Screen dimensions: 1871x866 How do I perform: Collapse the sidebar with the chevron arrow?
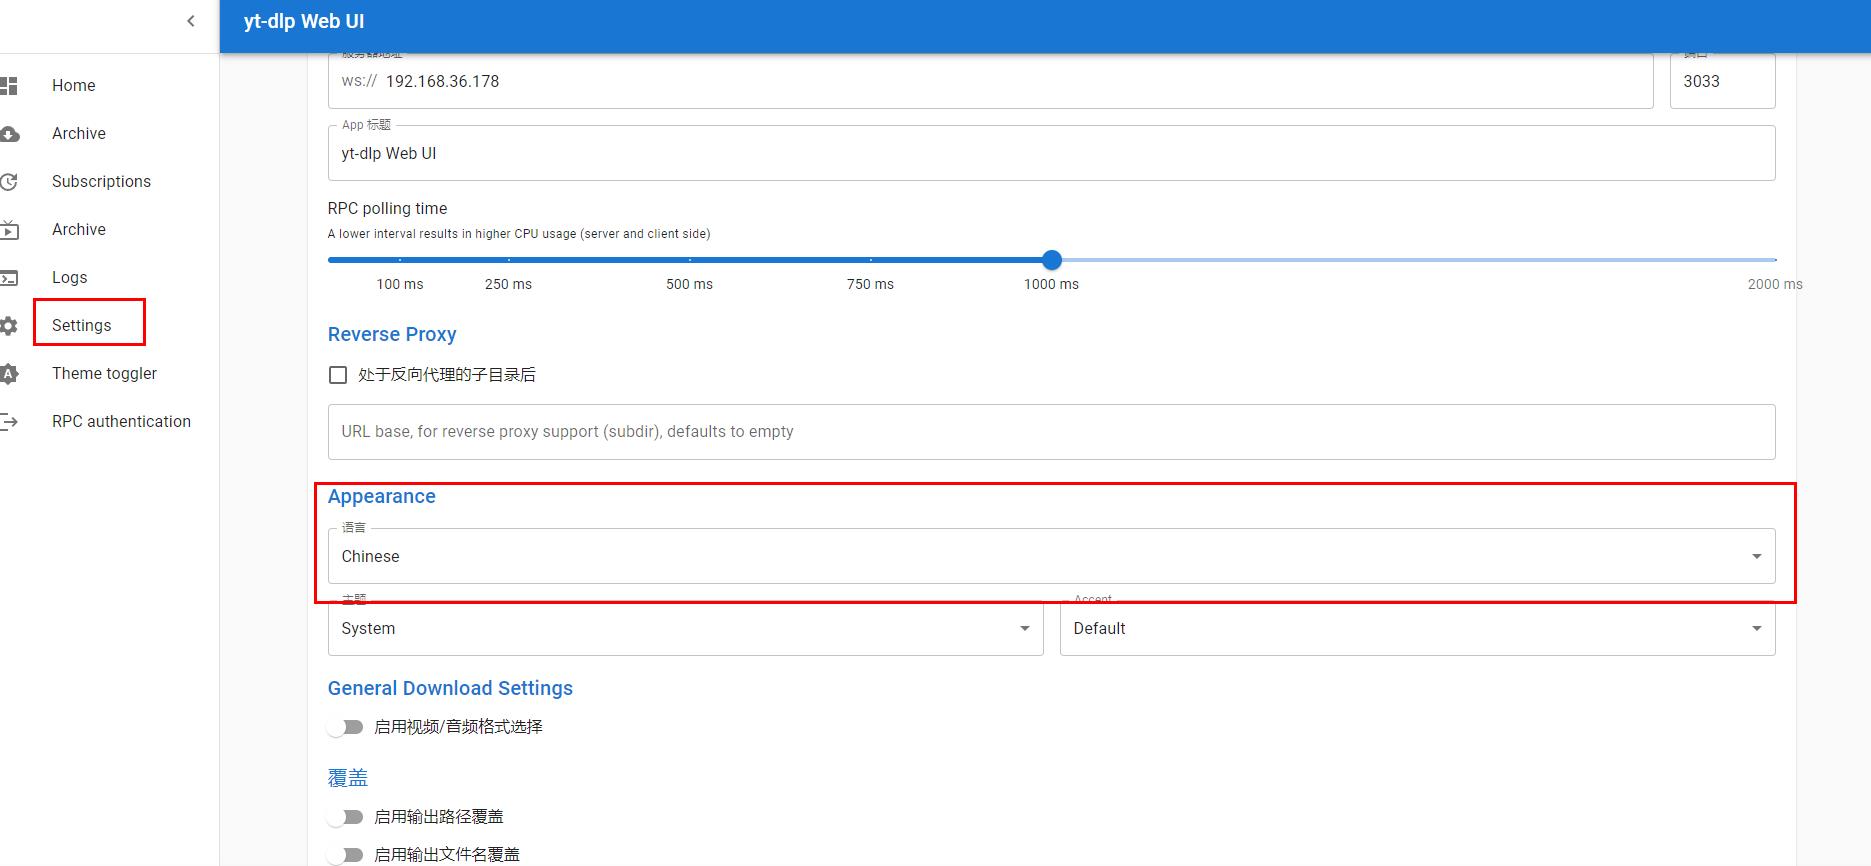click(190, 21)
